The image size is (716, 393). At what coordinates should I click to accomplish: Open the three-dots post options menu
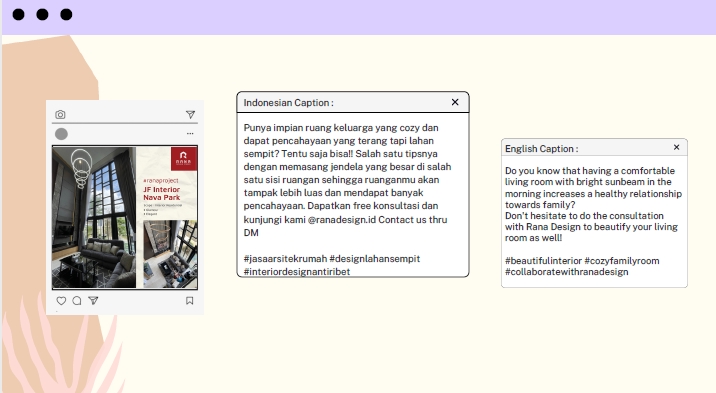coord(190,134)
